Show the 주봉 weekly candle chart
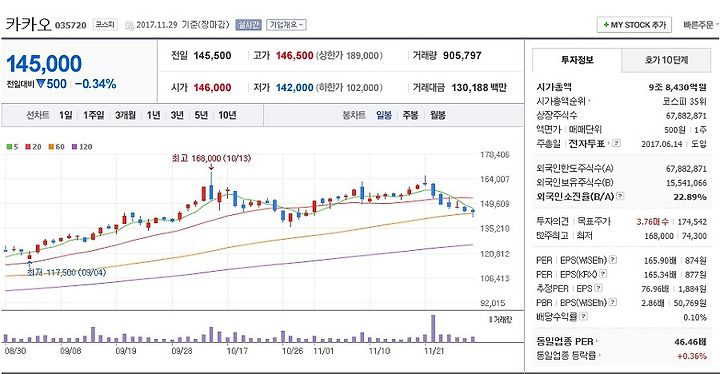Image resolution: width=720 pixels, height=374 pixels. point(410,115)
